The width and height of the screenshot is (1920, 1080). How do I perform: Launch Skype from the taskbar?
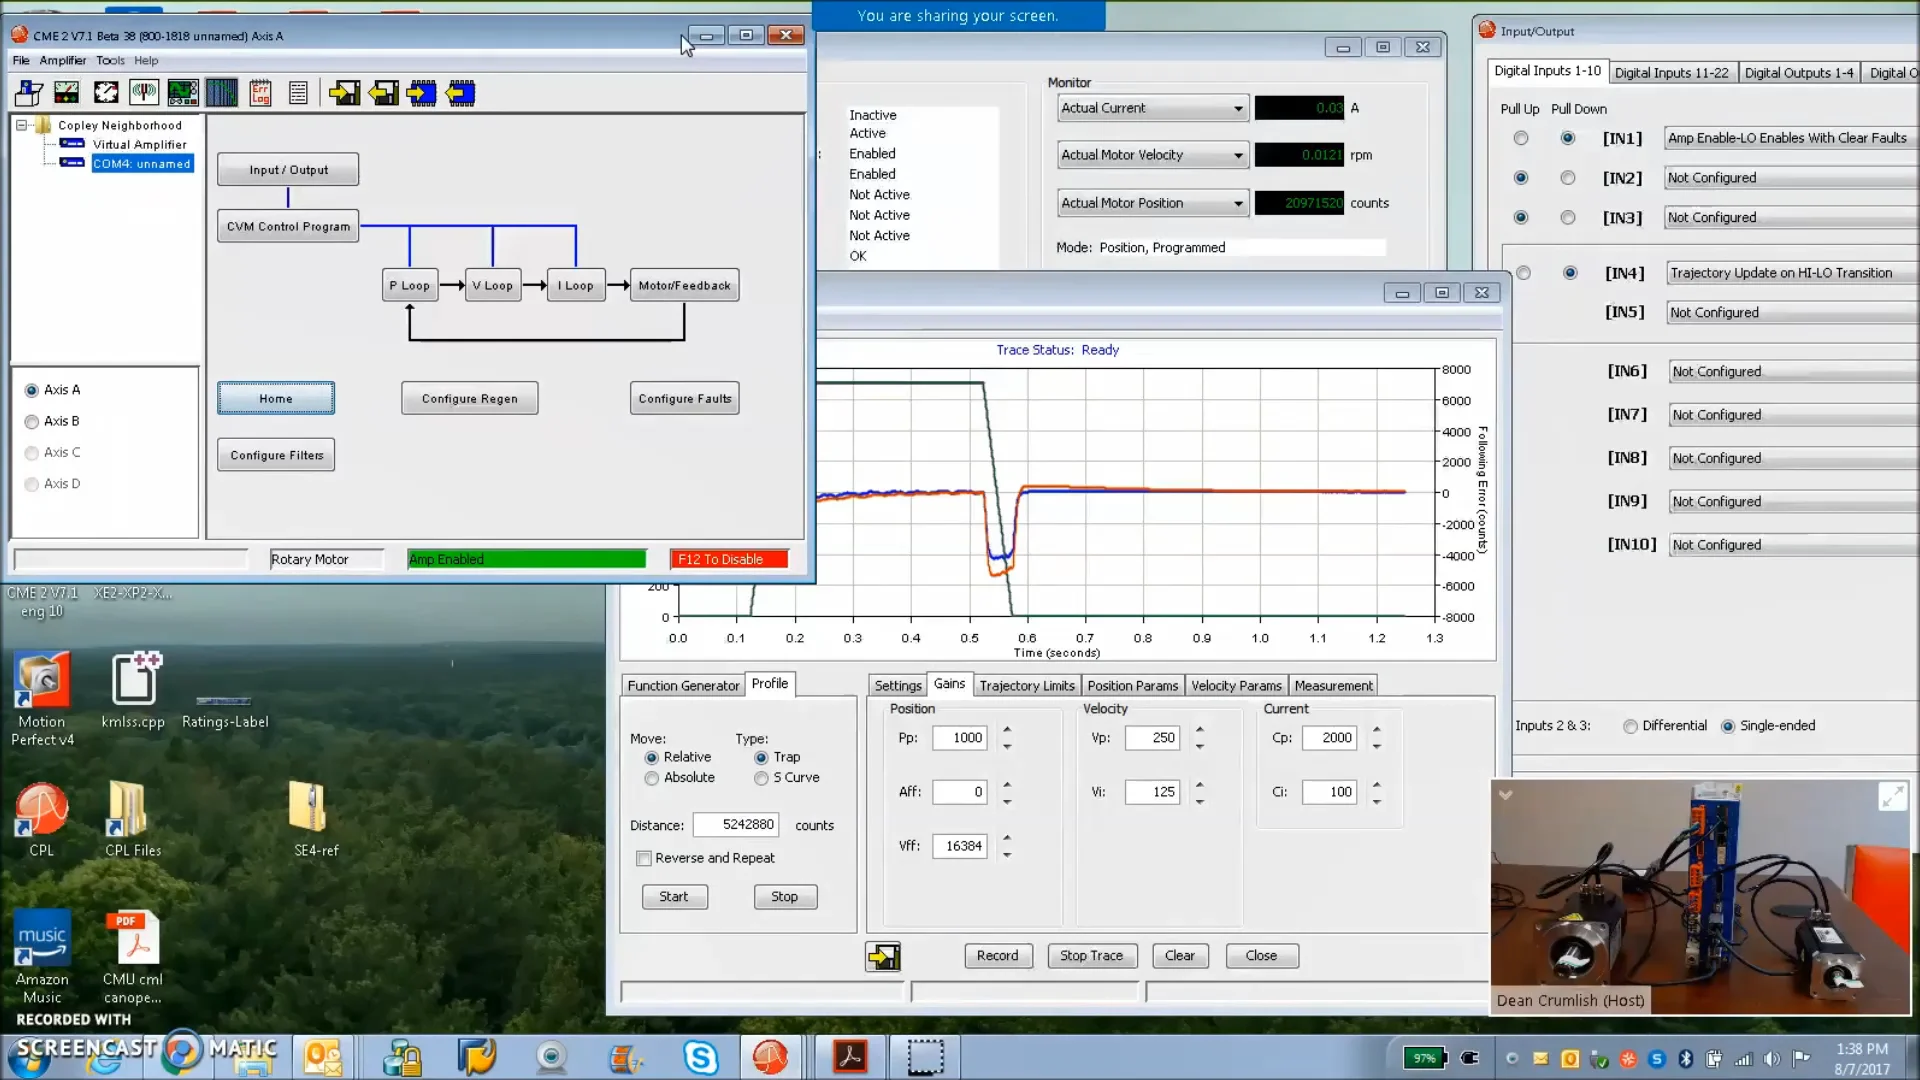tap(700, 1057)
